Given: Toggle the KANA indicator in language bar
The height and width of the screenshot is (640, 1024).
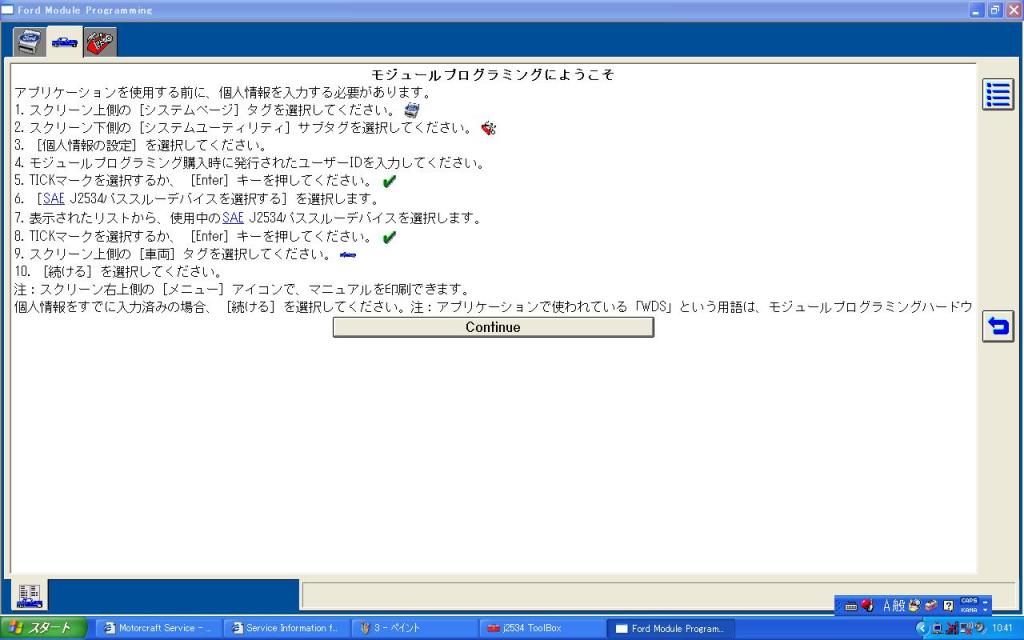Looking at the screenshot, I should (x=969, y=610).
